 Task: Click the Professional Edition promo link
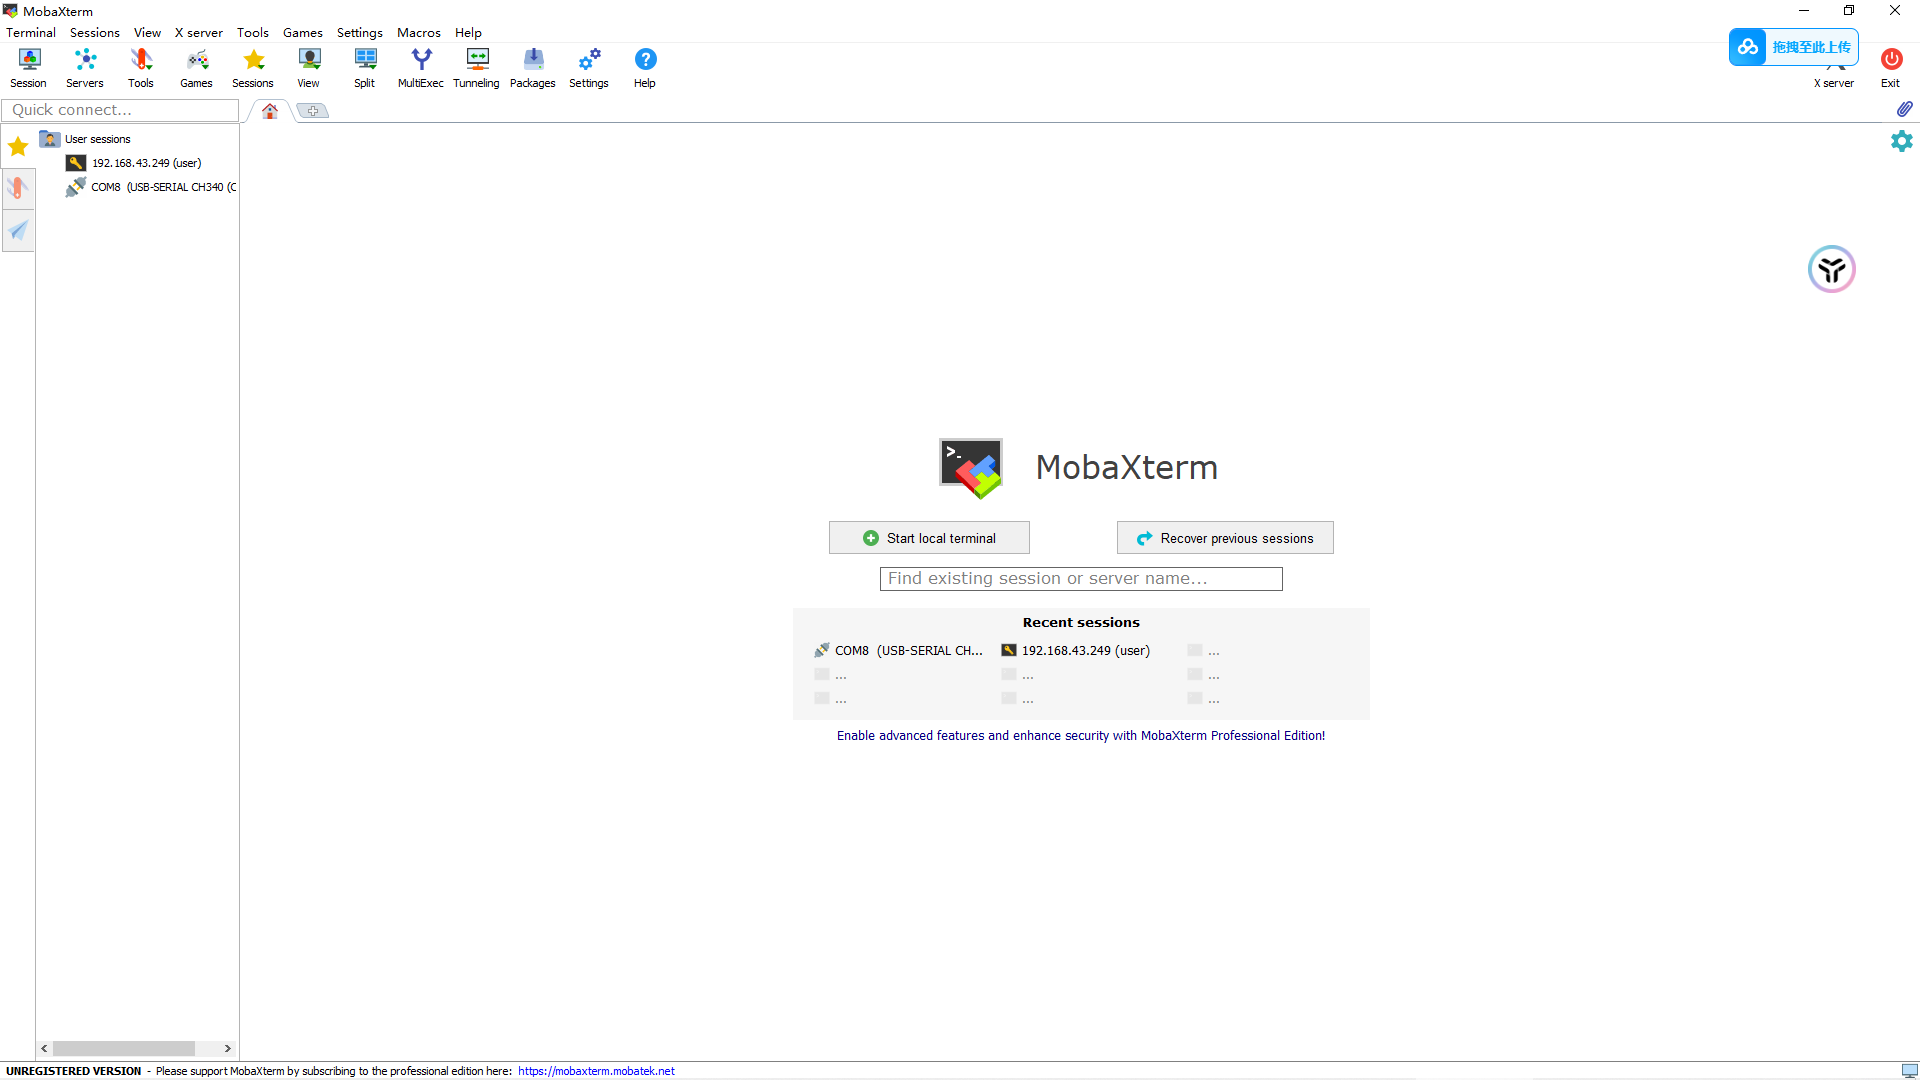pos(1081,736)
